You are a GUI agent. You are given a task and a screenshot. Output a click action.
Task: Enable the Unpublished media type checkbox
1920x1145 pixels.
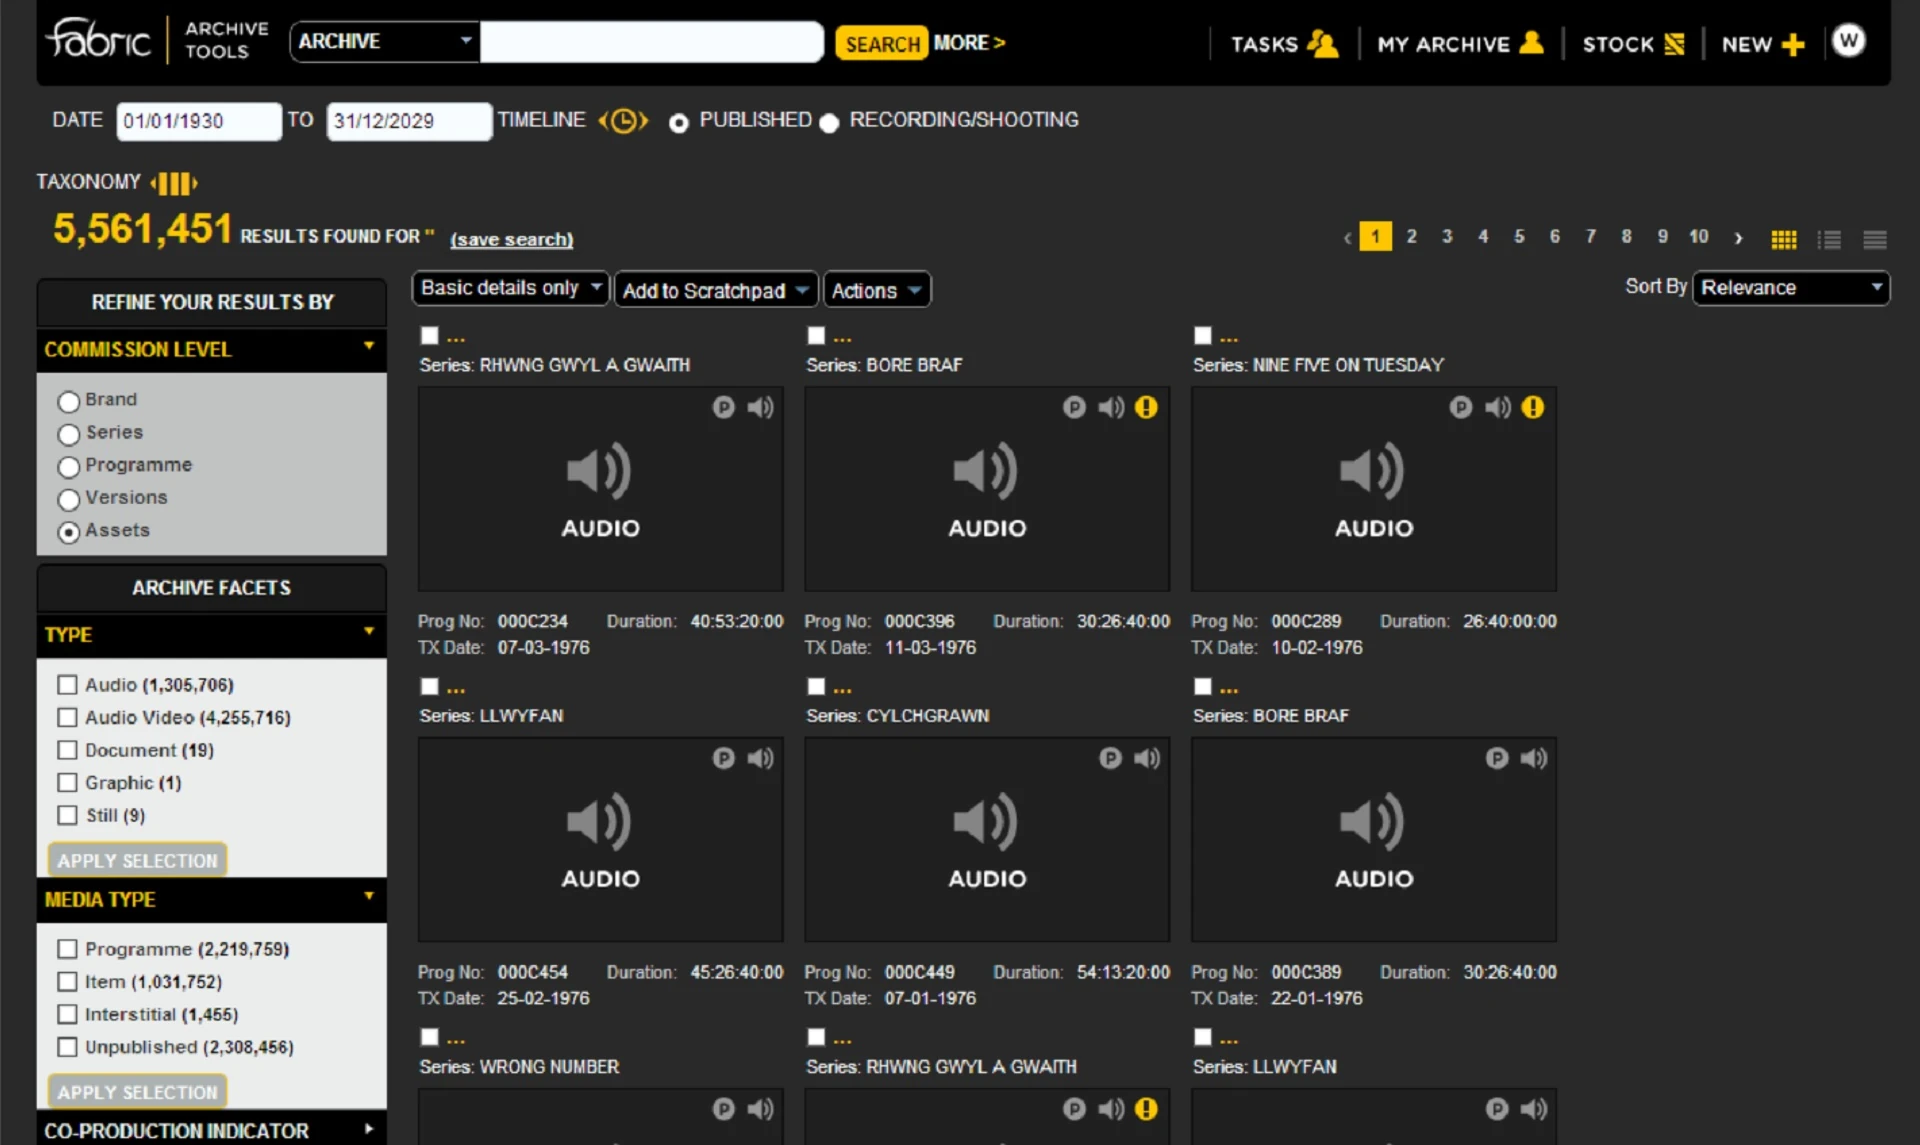coord(68,1046)
